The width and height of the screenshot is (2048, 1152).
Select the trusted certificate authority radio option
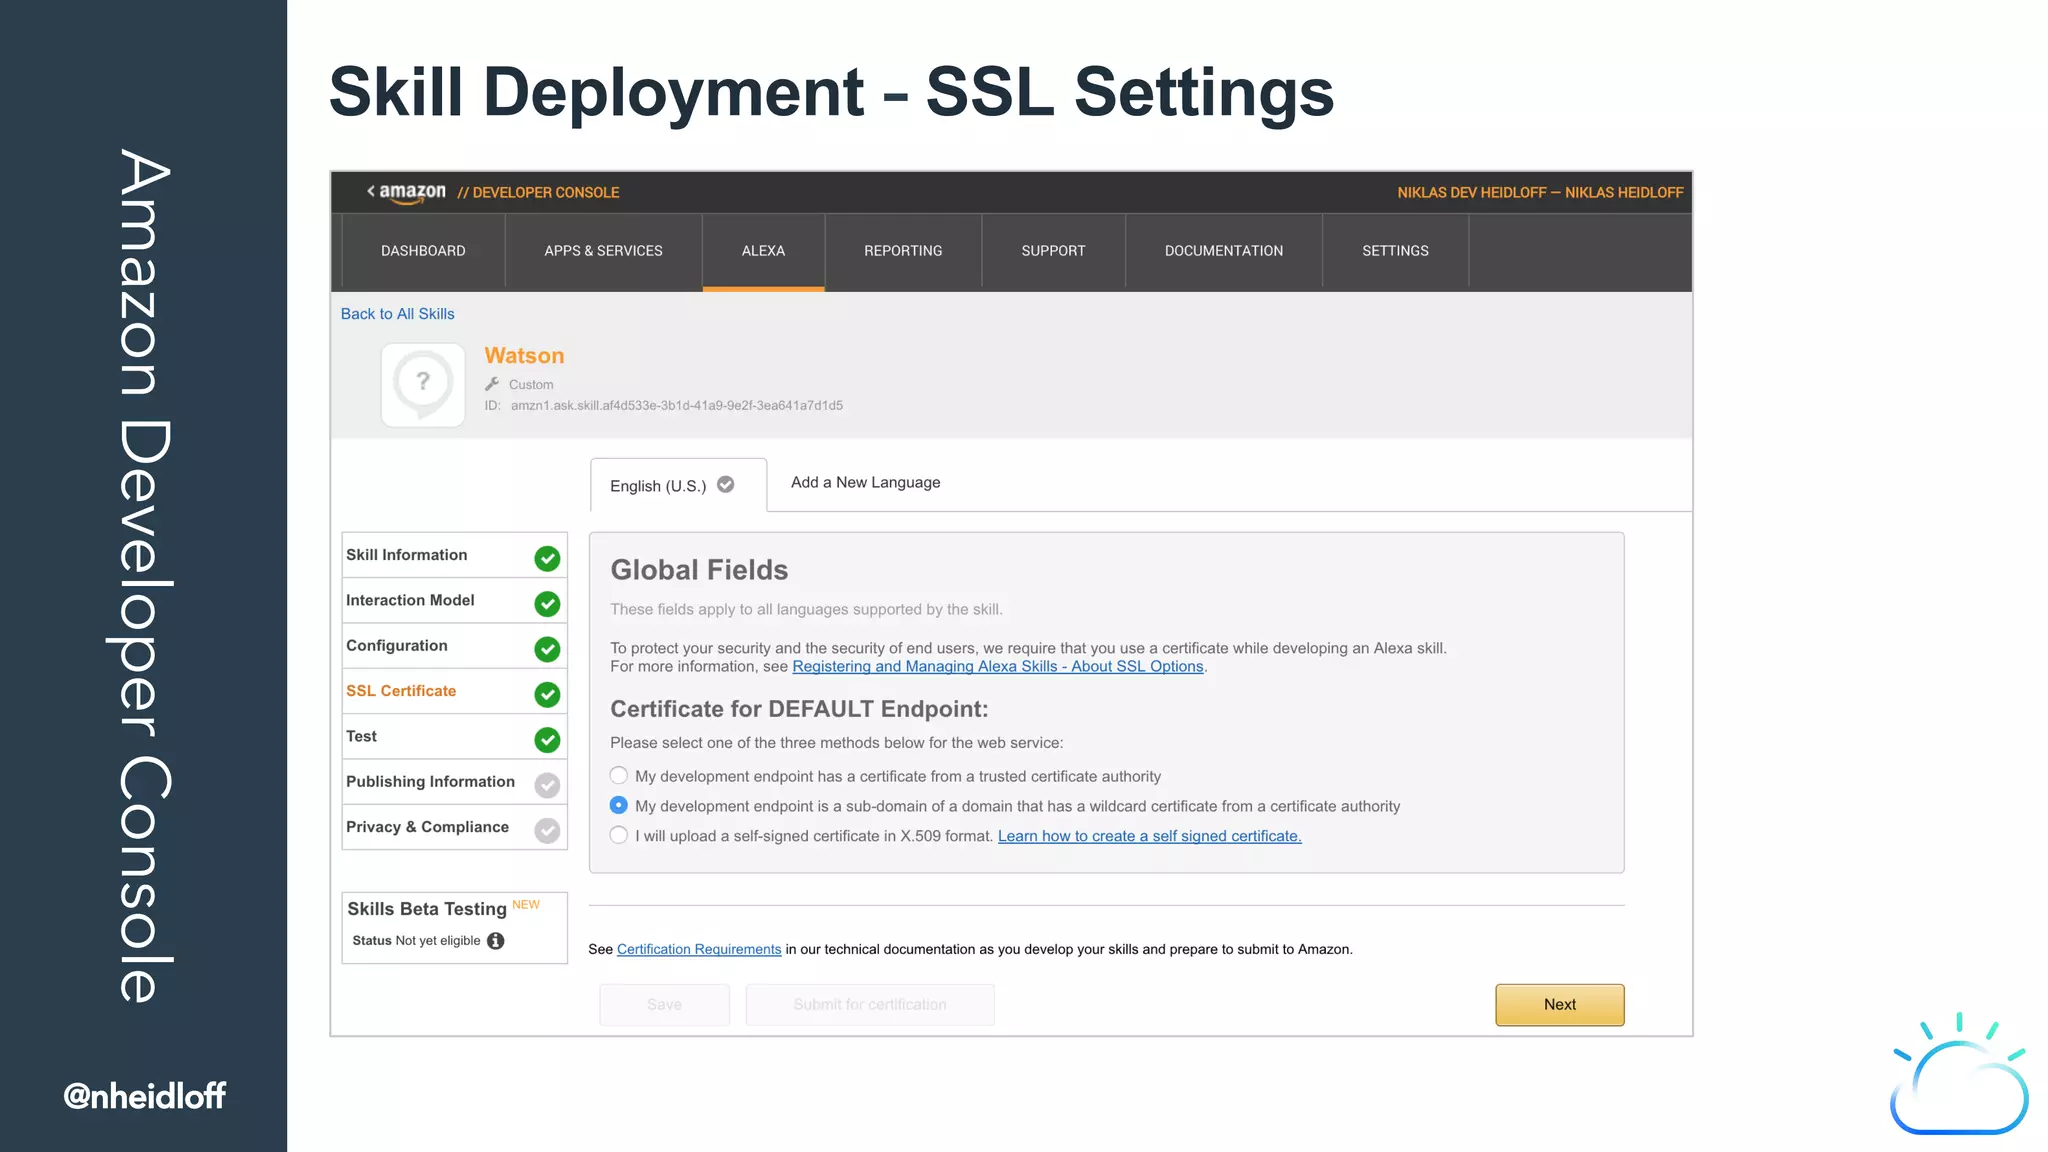[619, 776]
